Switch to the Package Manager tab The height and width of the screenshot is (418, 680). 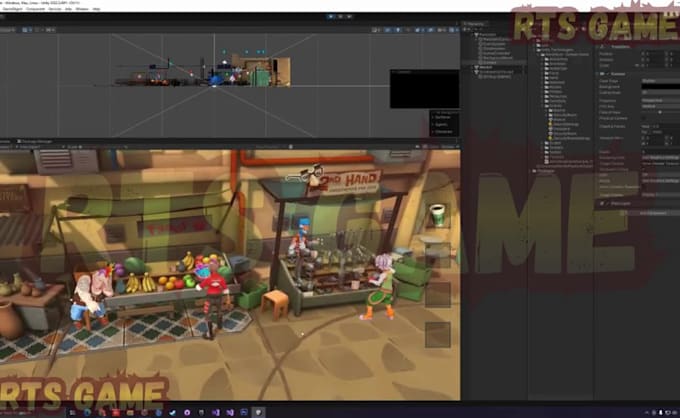coord(35,141)
